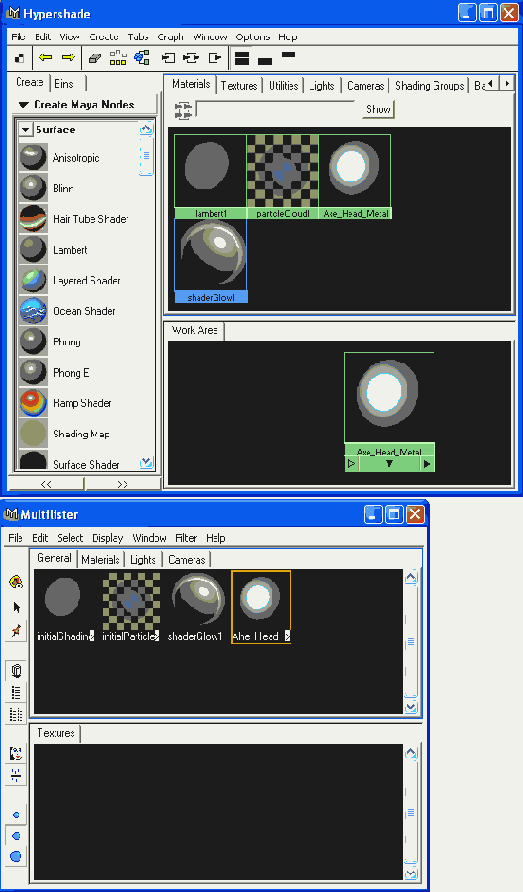Image resolution: width=523 pixels, height=892 pixels.
Task: Toggle show top tabs only layout
Action: pos(289,55)
